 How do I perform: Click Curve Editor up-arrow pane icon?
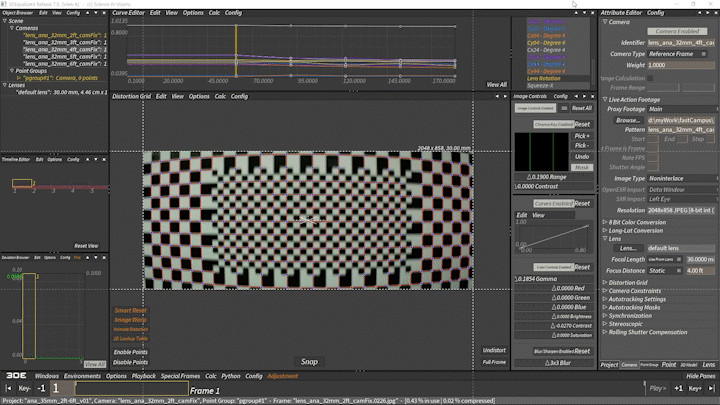(x=576, y=13)
